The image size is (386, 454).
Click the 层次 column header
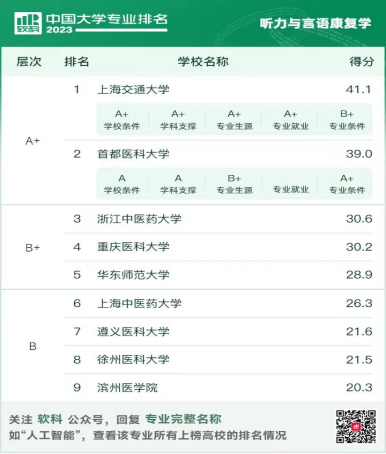29,62
